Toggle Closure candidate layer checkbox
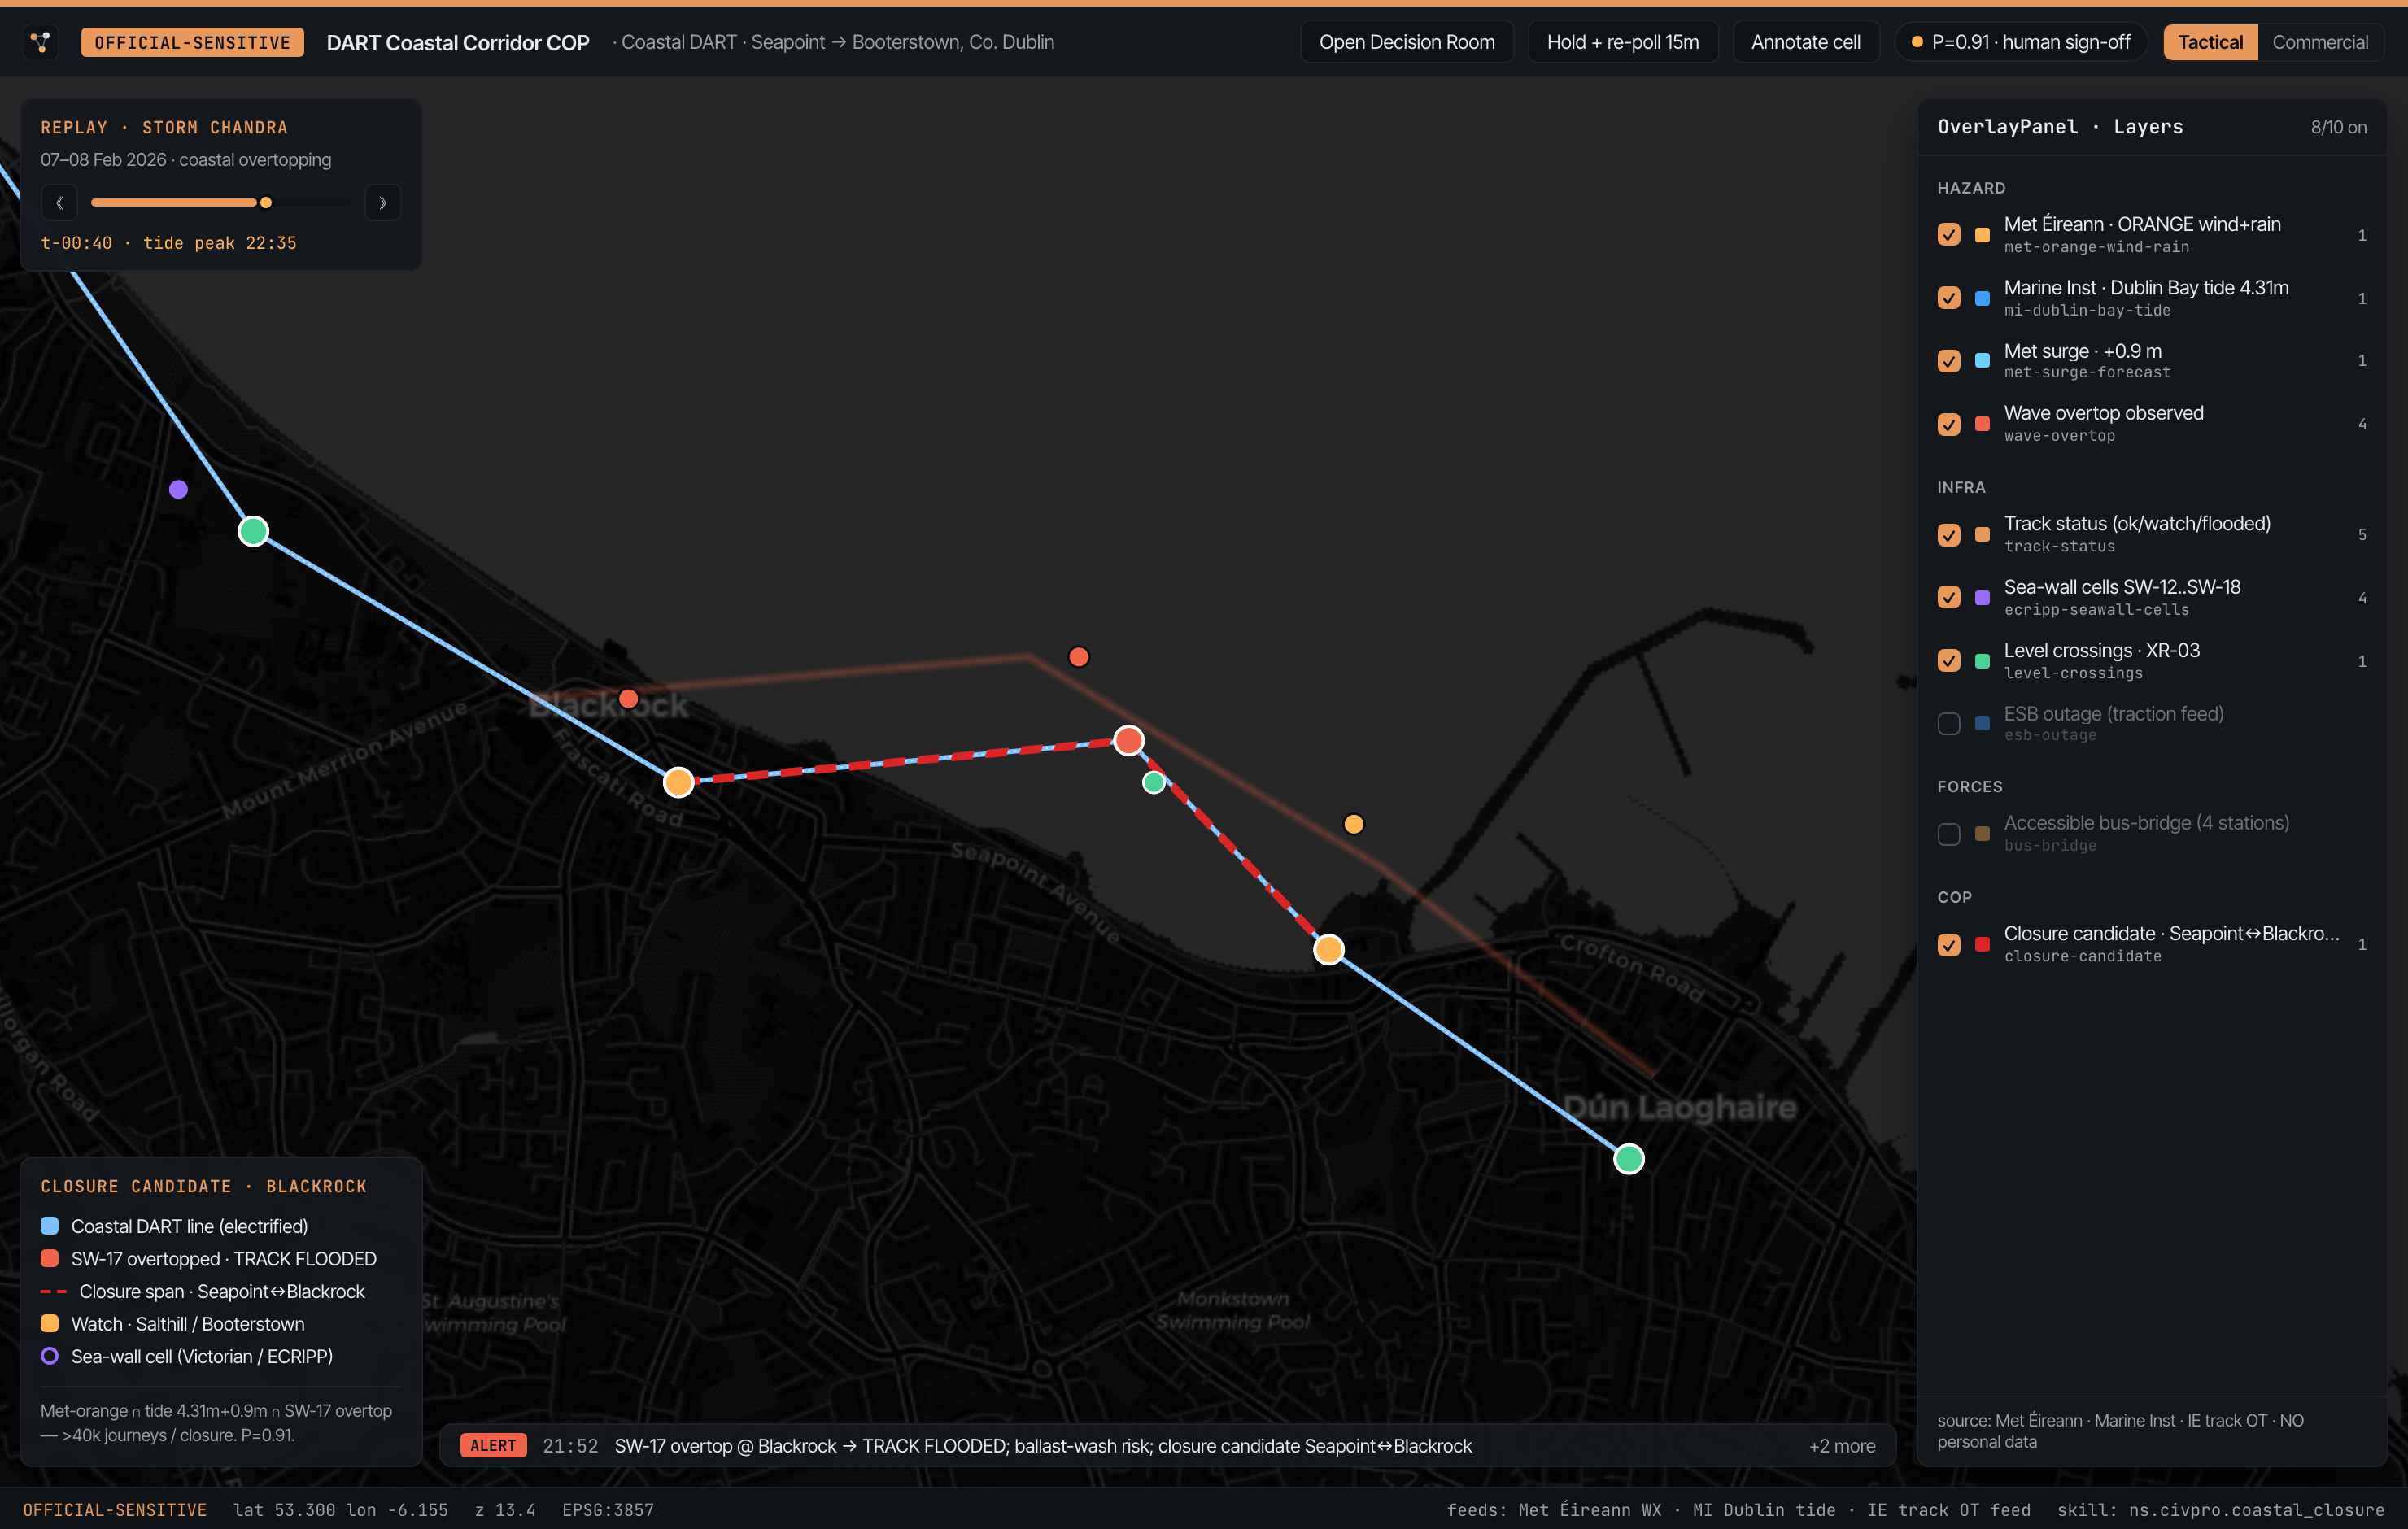The width and height of the screenshot is (2408, 1529). coord(1948,945)
